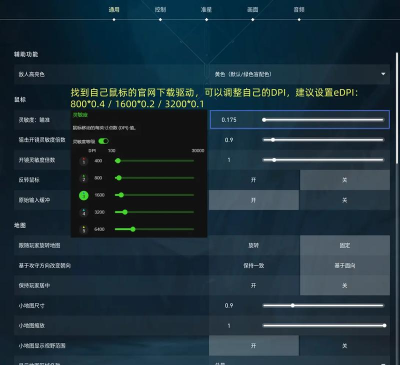
Task: Turn 原始输入缓冲 to 开
Action: tap(254, 200)
